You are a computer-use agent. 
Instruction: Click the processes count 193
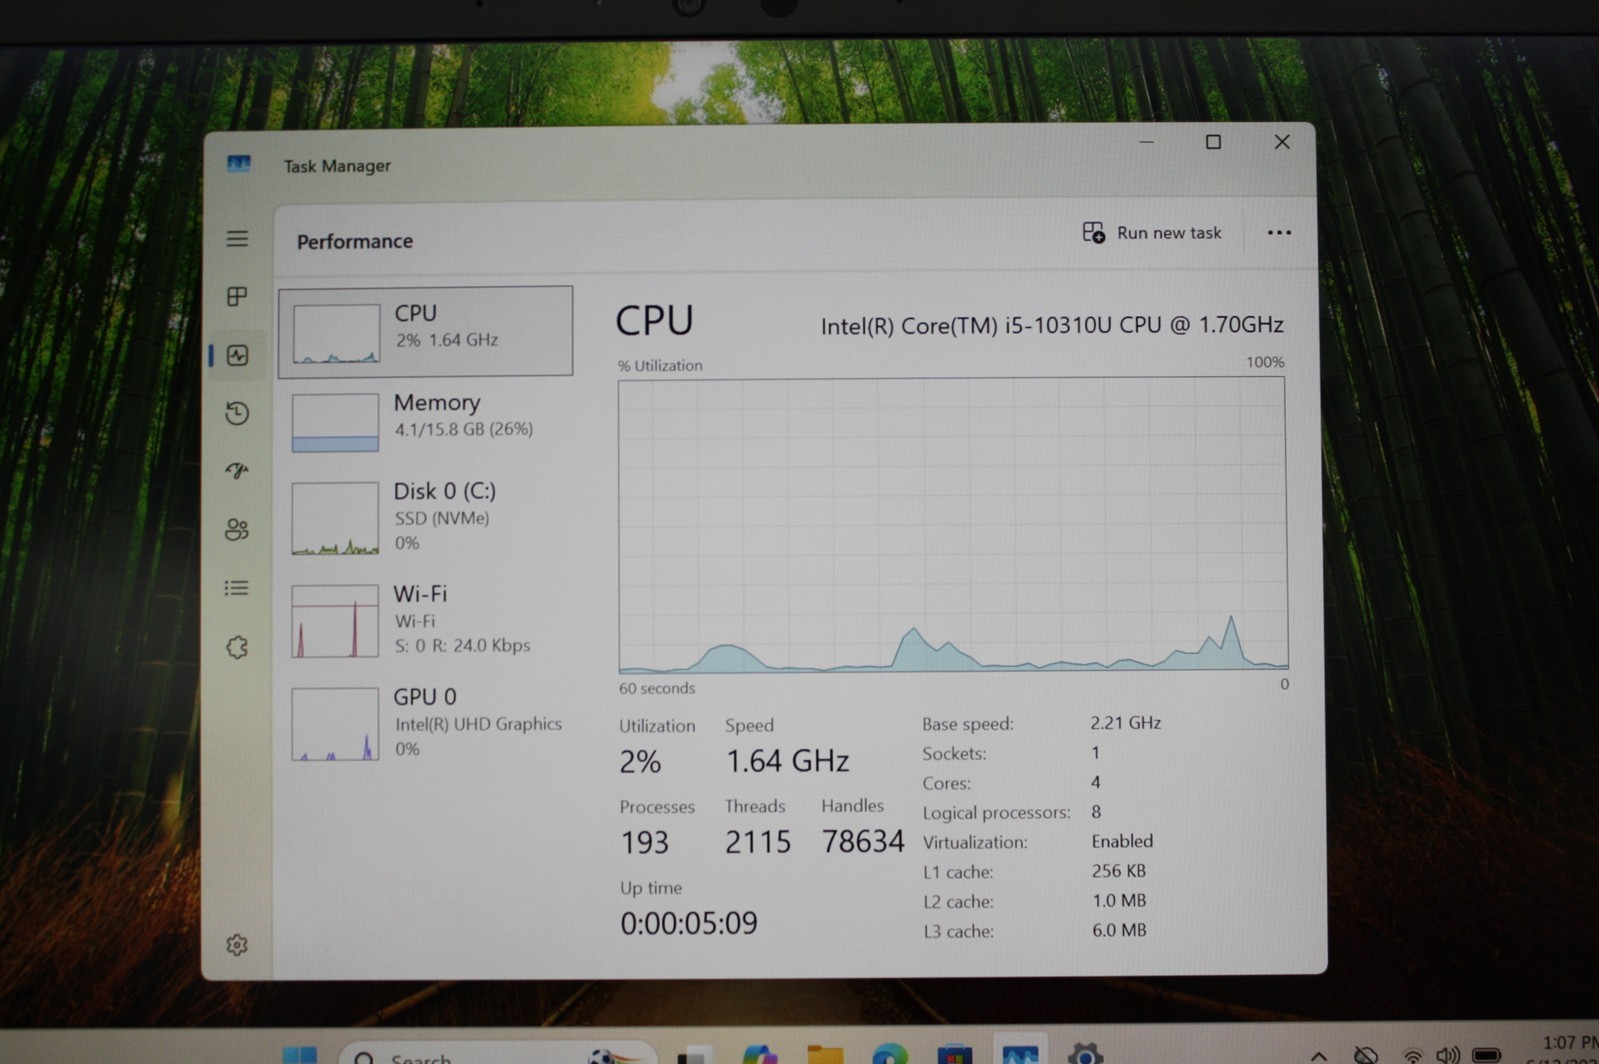(645, 842)
